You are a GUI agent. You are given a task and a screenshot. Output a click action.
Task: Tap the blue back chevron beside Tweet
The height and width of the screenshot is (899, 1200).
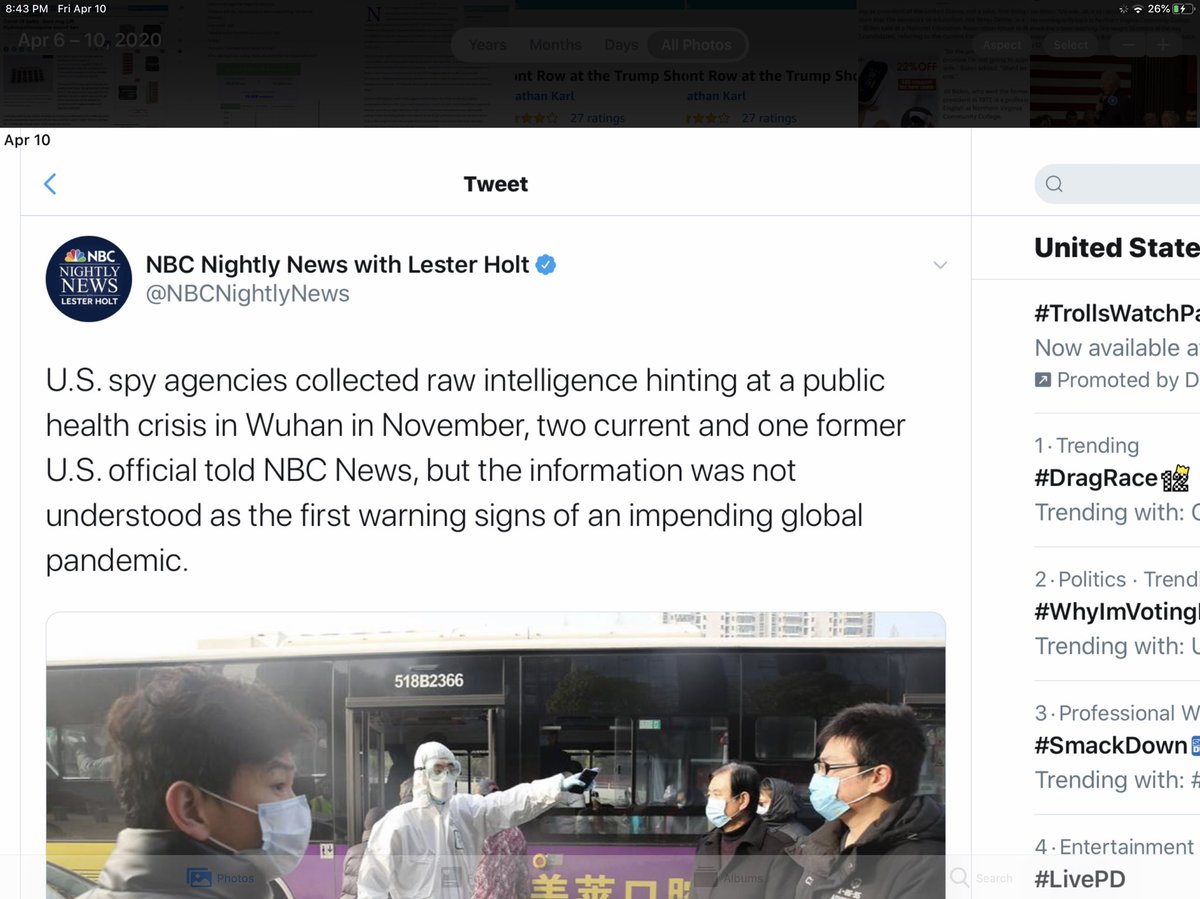(50, 184)
